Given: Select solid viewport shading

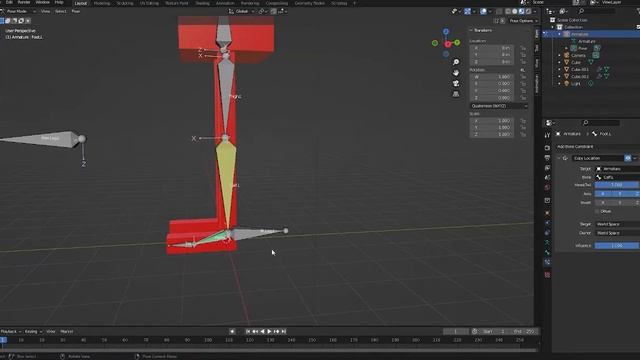Looking at the screenshot, I should [x=515, y=11].
